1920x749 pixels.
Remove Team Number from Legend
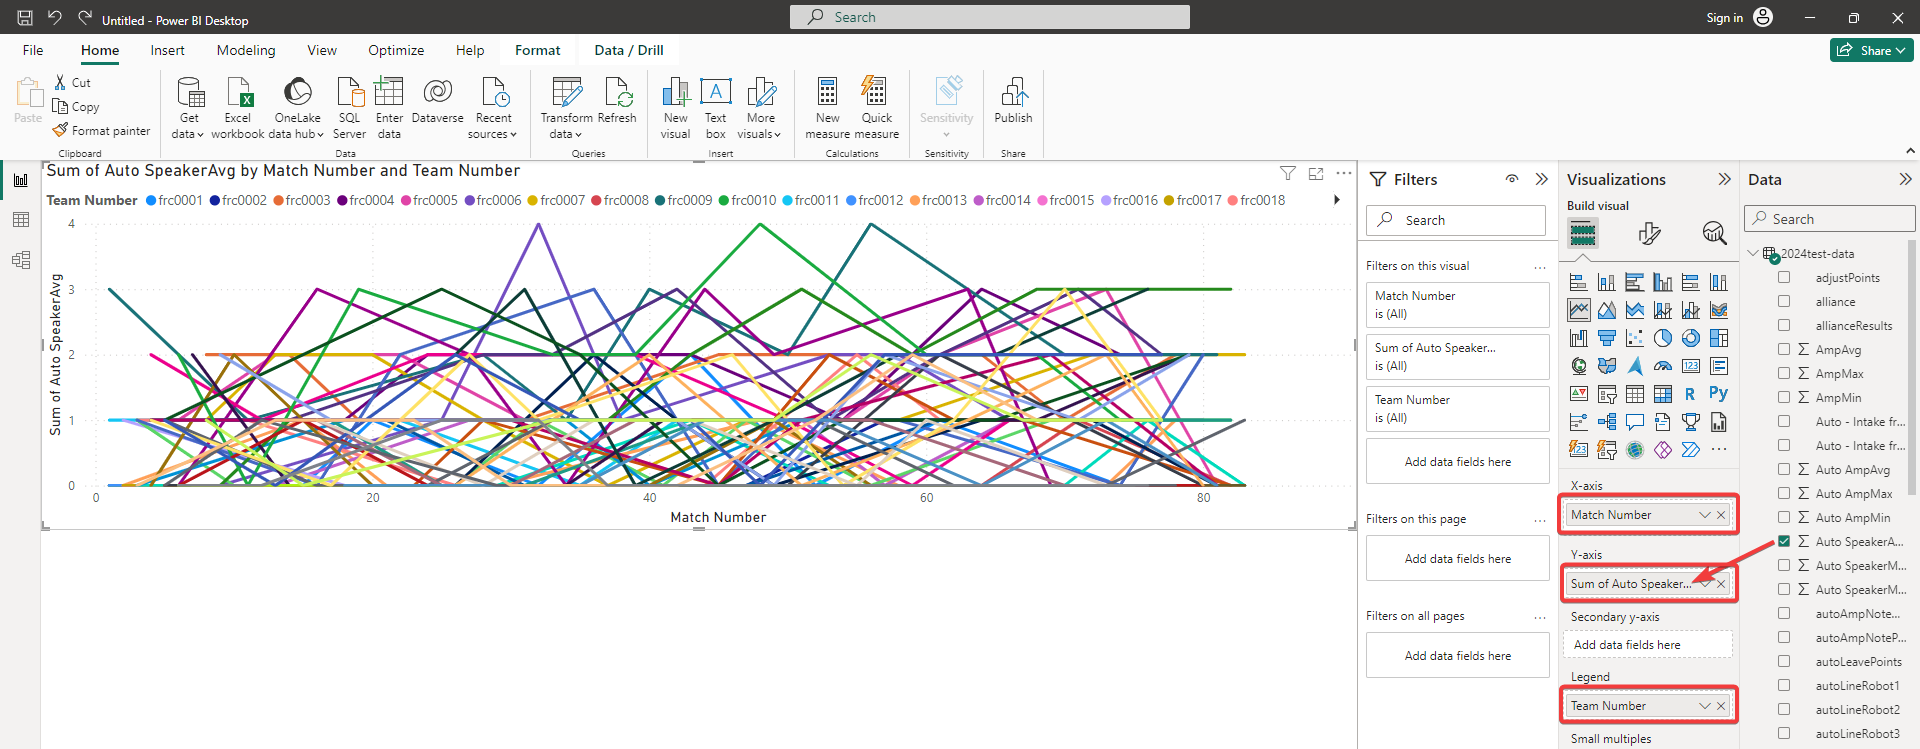pos(1721,706)
